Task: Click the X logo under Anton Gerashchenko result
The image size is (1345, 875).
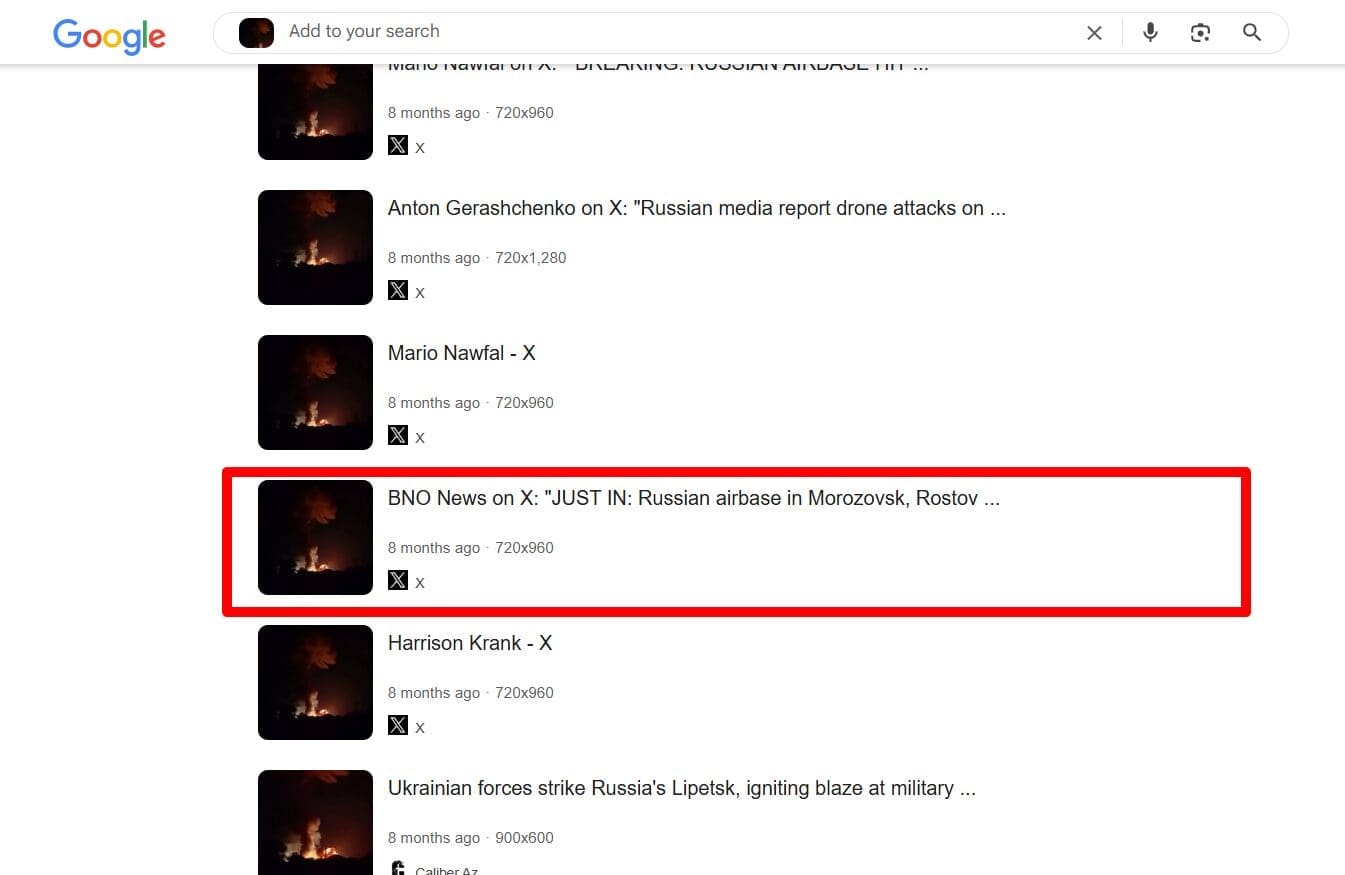Action: pyautogui.click(x=398, y=290)
